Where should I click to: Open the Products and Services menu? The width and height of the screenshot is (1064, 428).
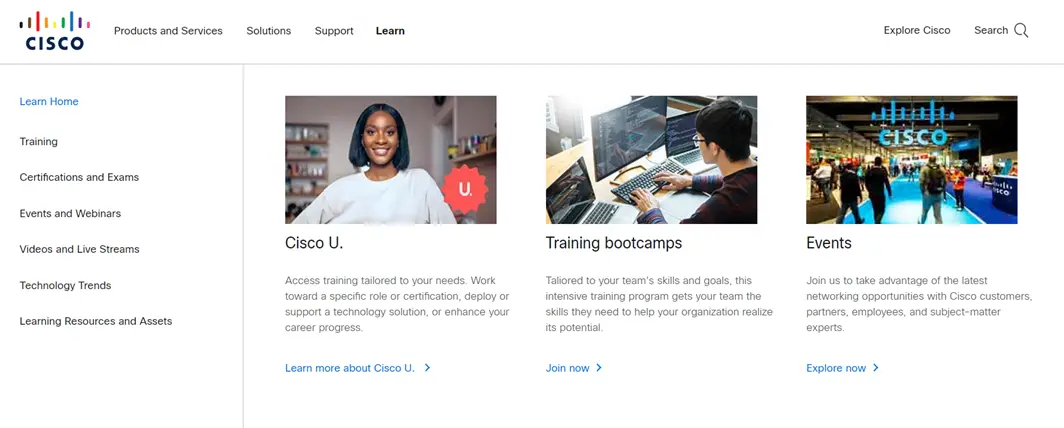pyautogui.click(x=168, y=31)
